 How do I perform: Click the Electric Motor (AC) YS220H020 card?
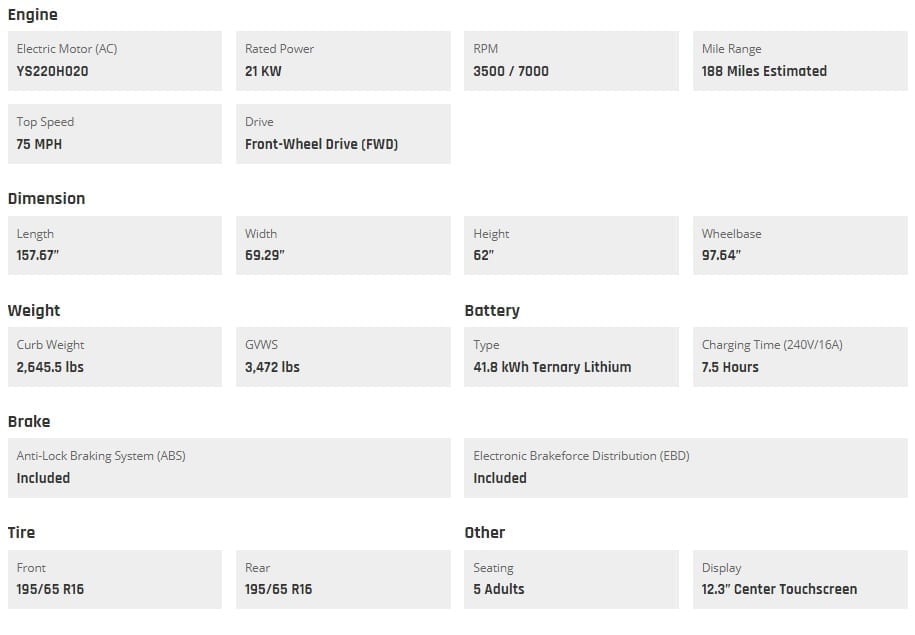click(115, 61)
